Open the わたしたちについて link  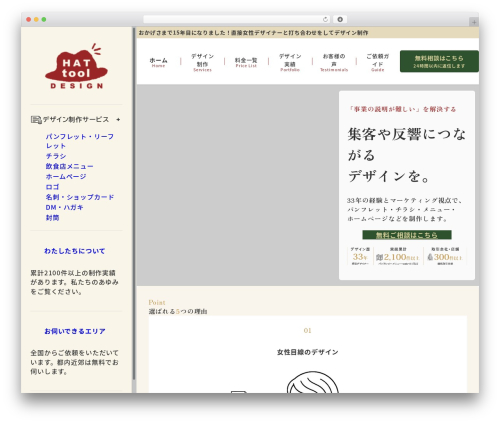pos(75,251)
